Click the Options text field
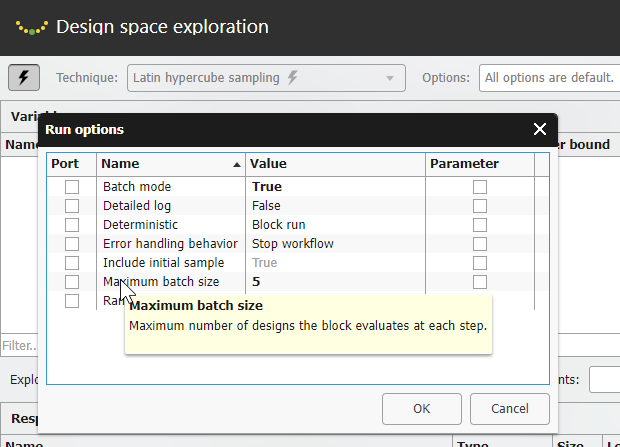620x447 pixels. tap(547, 78)
